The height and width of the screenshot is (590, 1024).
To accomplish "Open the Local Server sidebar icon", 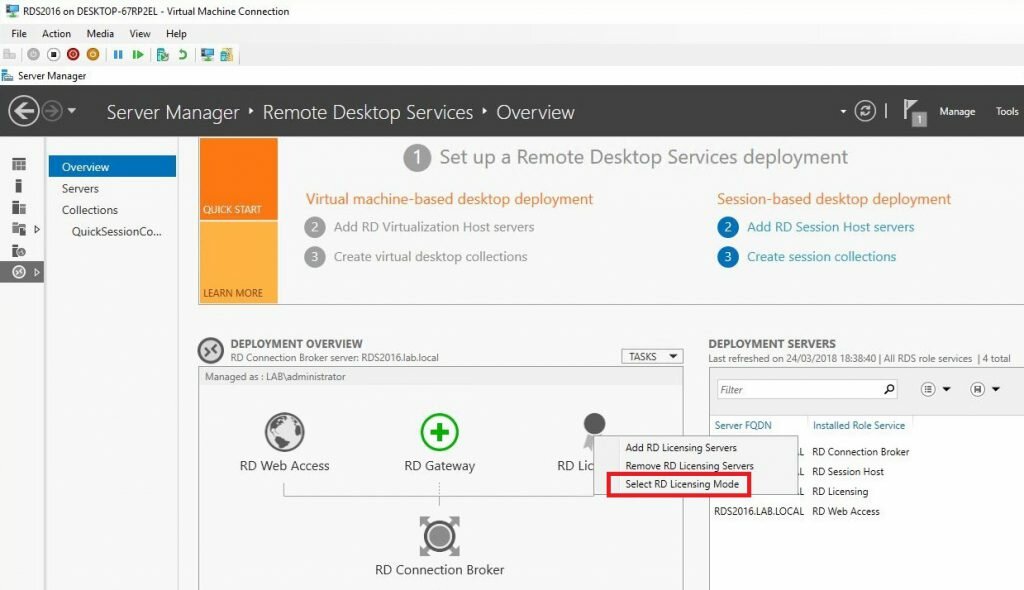I will click(x=19, y=186).
